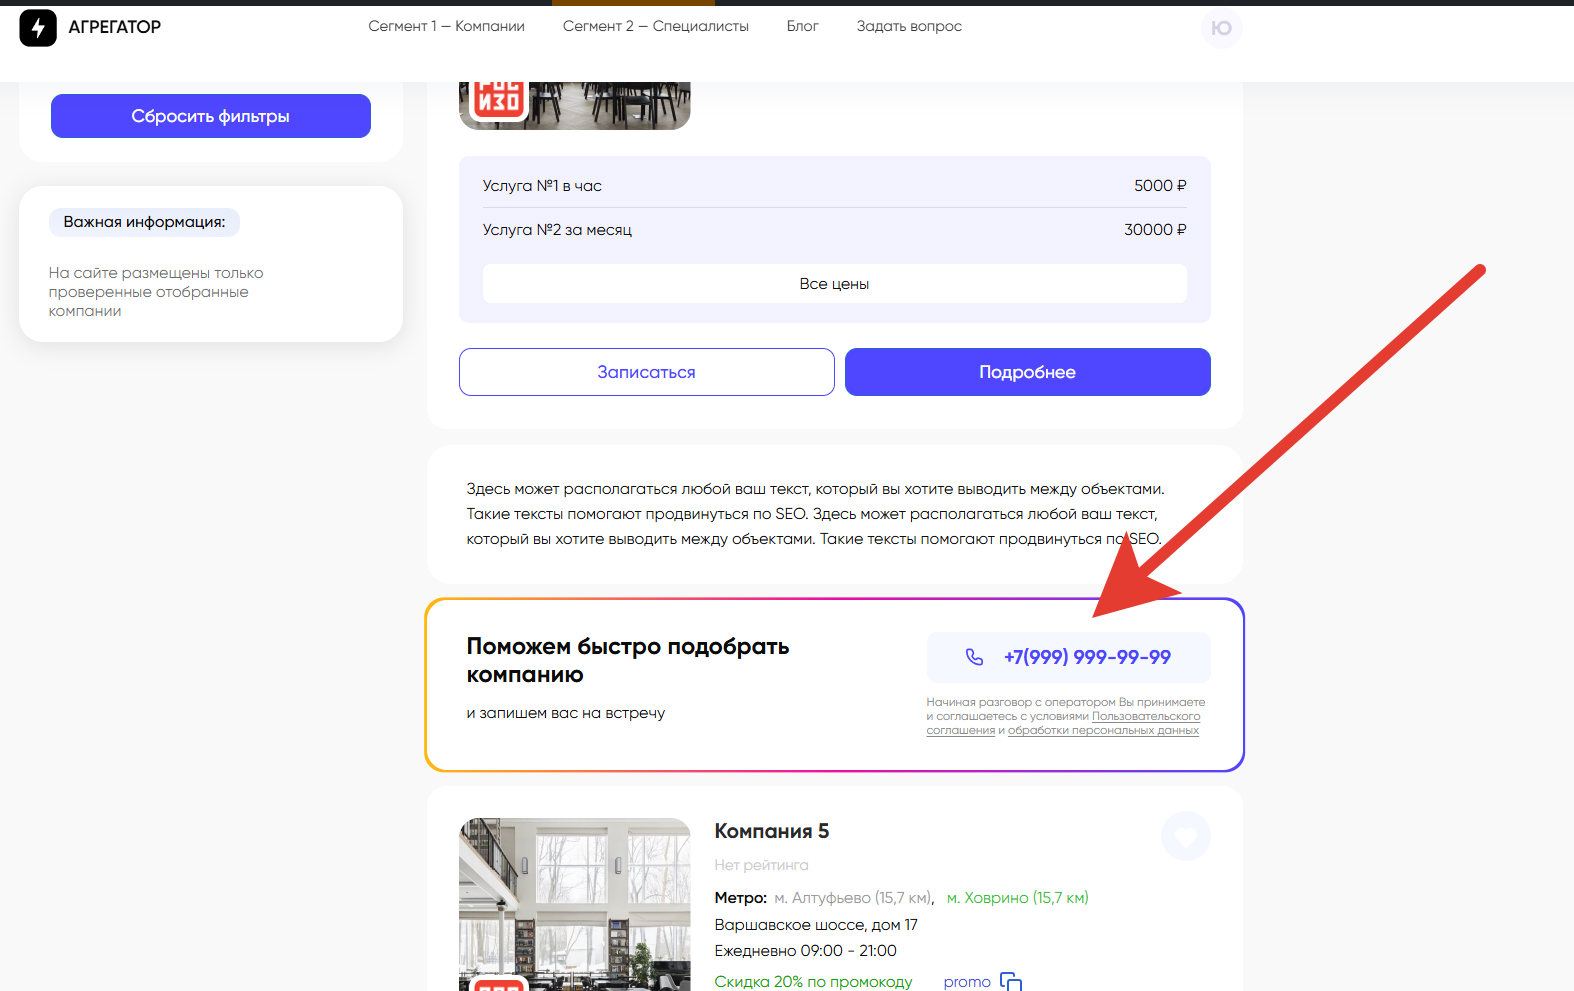Call the number +7(999) 999-99-99
1574x991 pixels.
point(1086,657)
